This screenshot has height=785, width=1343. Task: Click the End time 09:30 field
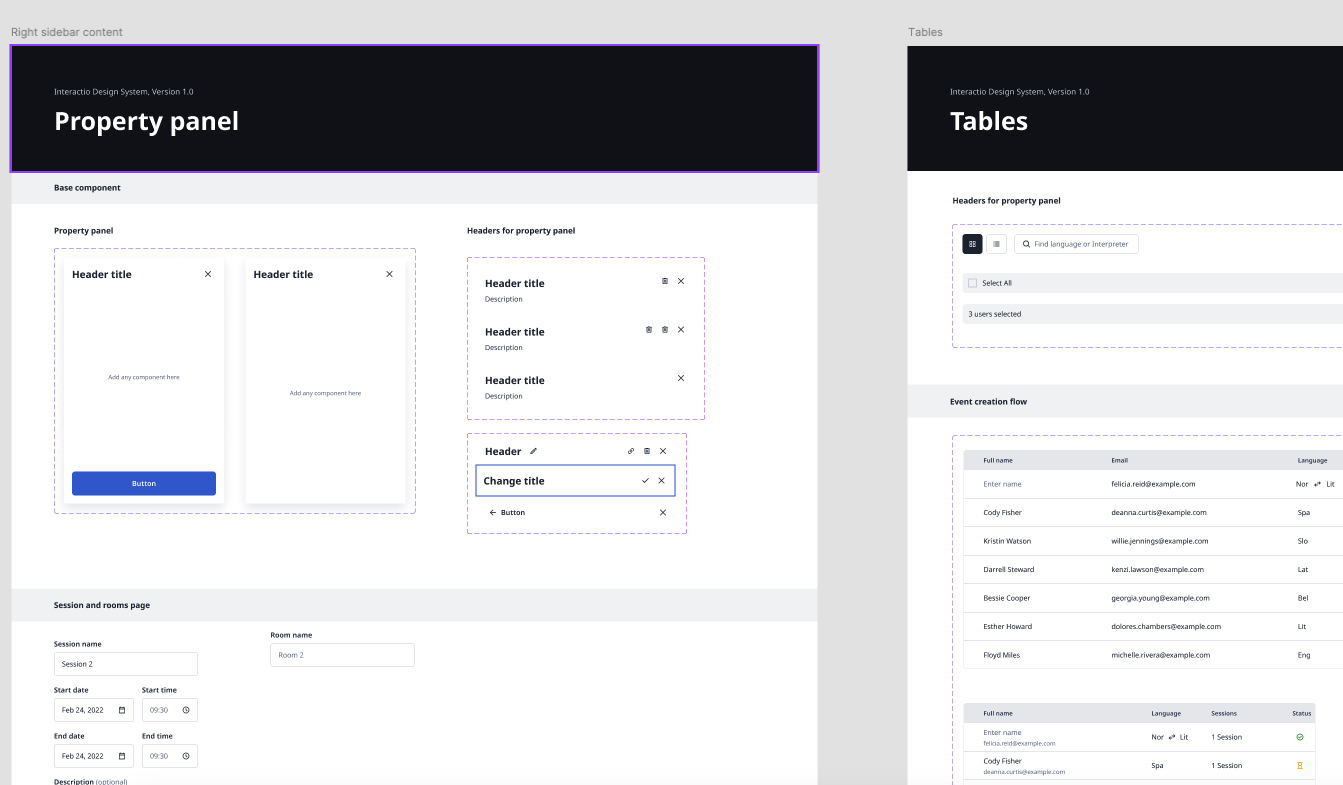170,756
